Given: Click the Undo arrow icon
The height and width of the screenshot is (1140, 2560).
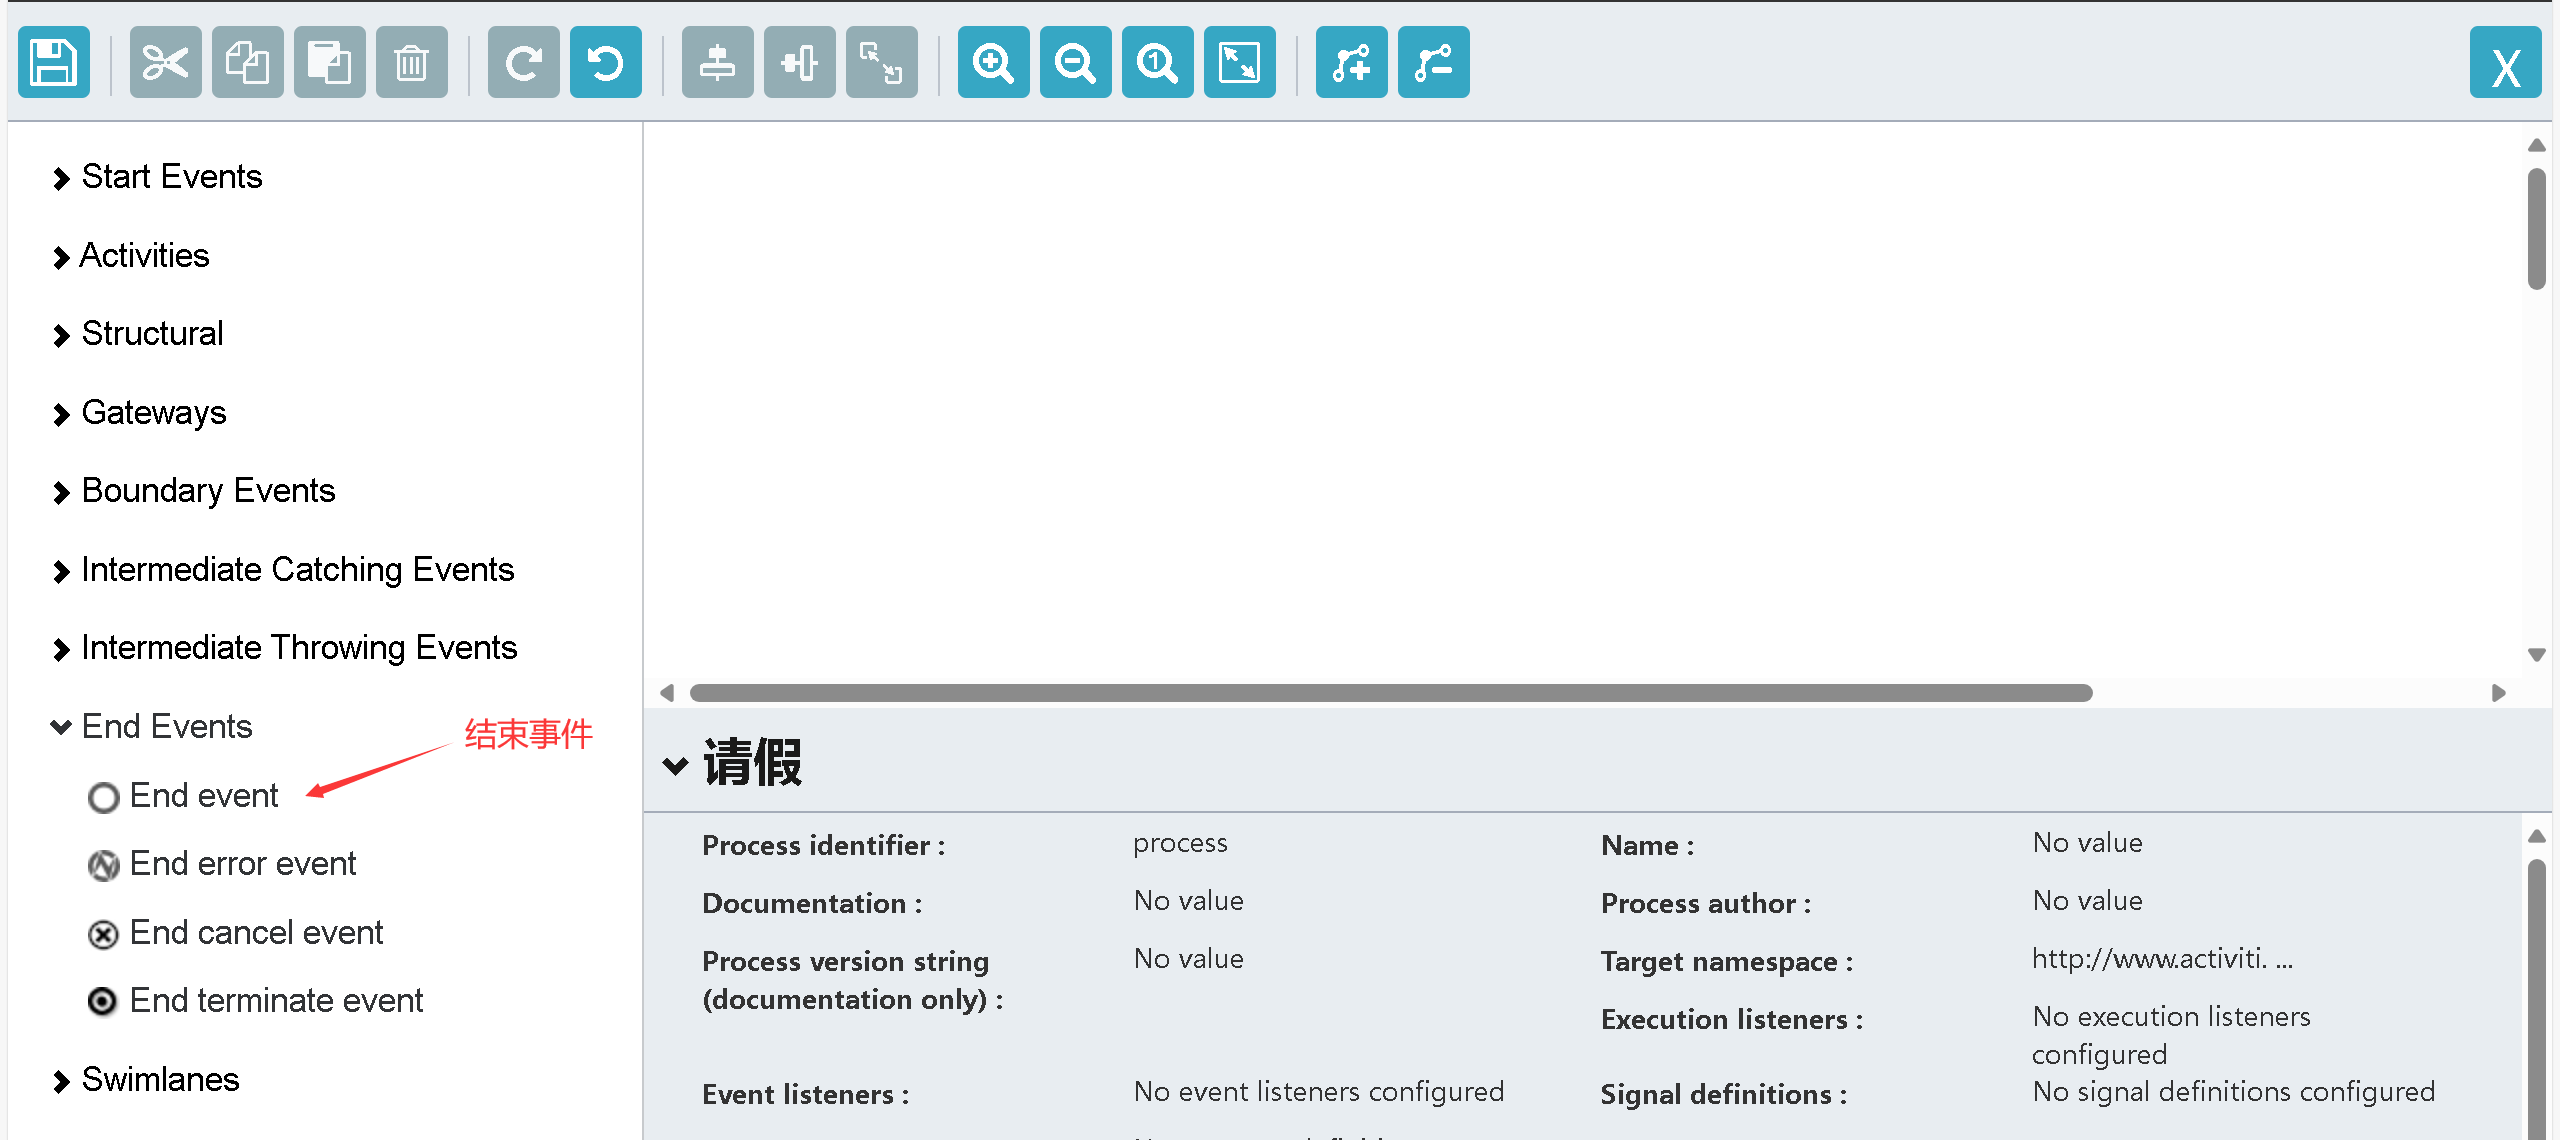Looking at the screenshot, I should click(606, 63).
